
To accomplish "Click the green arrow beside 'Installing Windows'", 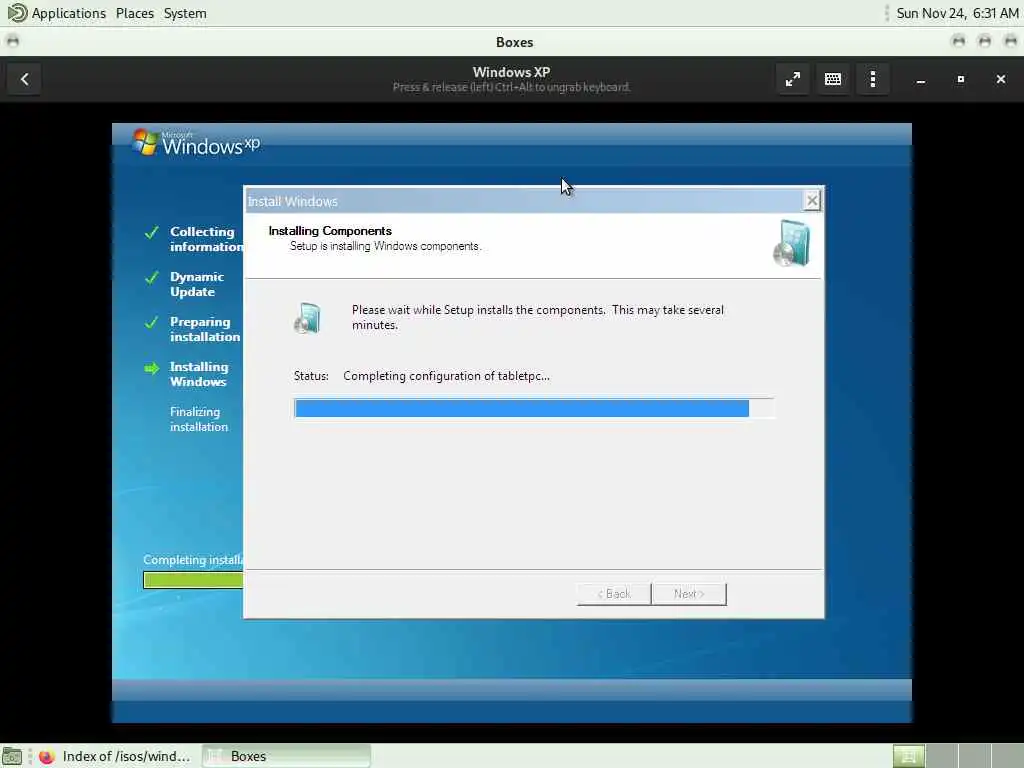I will (x=152, y=368).
